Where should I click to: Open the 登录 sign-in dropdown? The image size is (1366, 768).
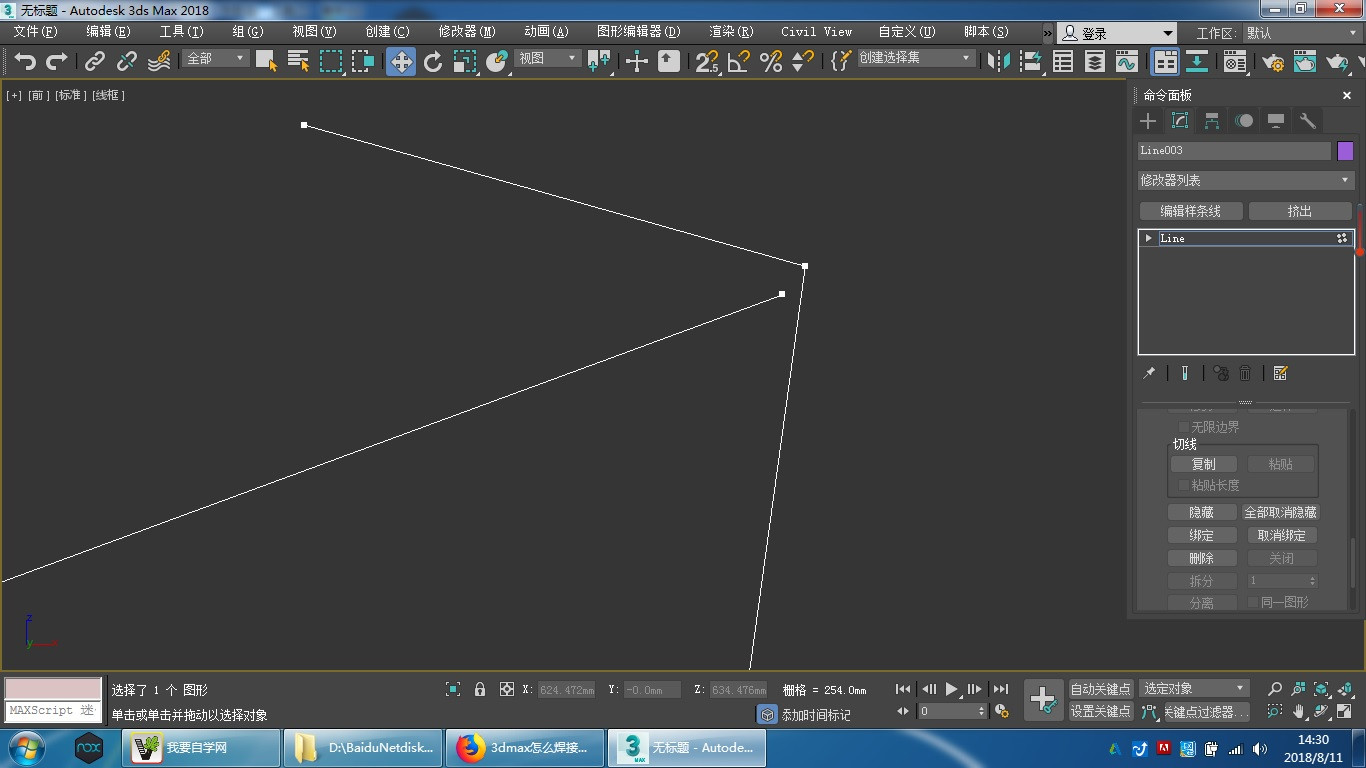(x=1117, y=33)
